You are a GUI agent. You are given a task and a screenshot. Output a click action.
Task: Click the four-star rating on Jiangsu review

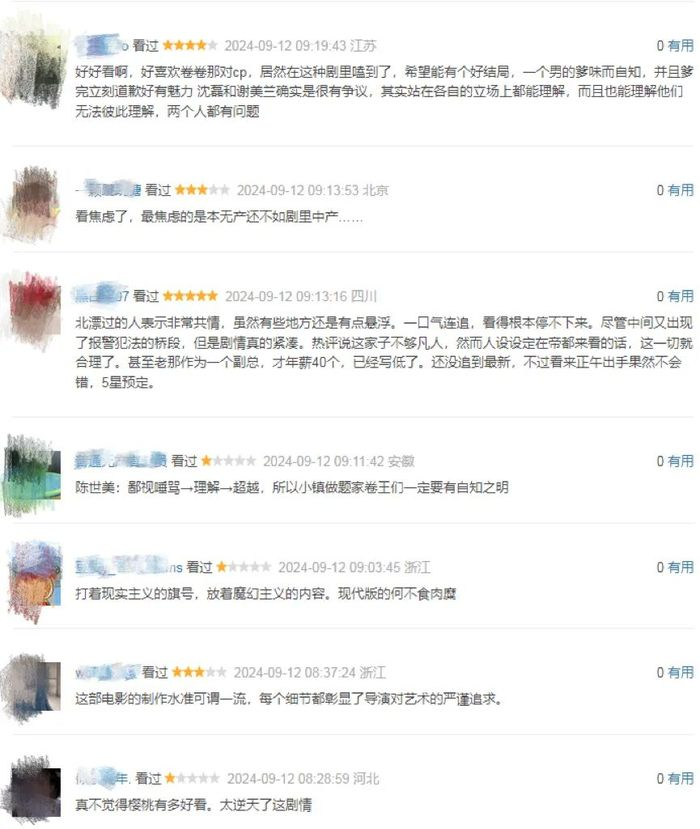(190, 46)
